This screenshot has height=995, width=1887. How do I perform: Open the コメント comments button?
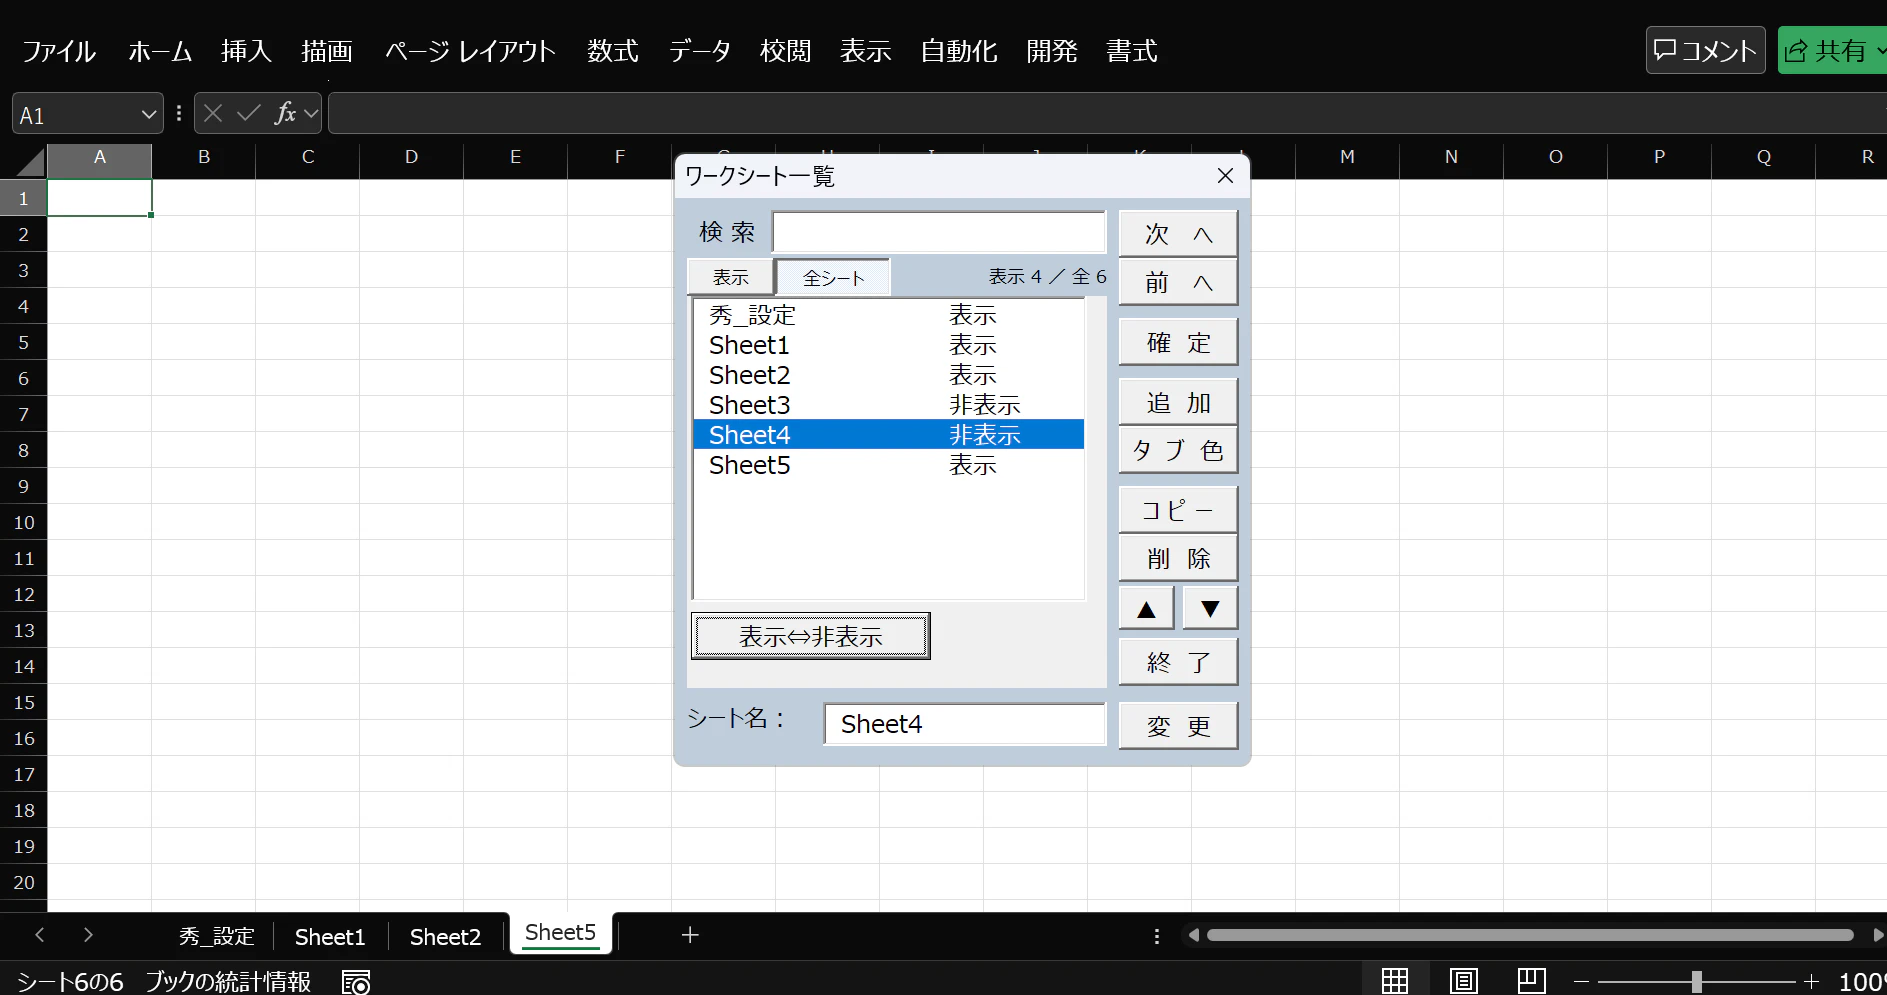coord(1705,50)
